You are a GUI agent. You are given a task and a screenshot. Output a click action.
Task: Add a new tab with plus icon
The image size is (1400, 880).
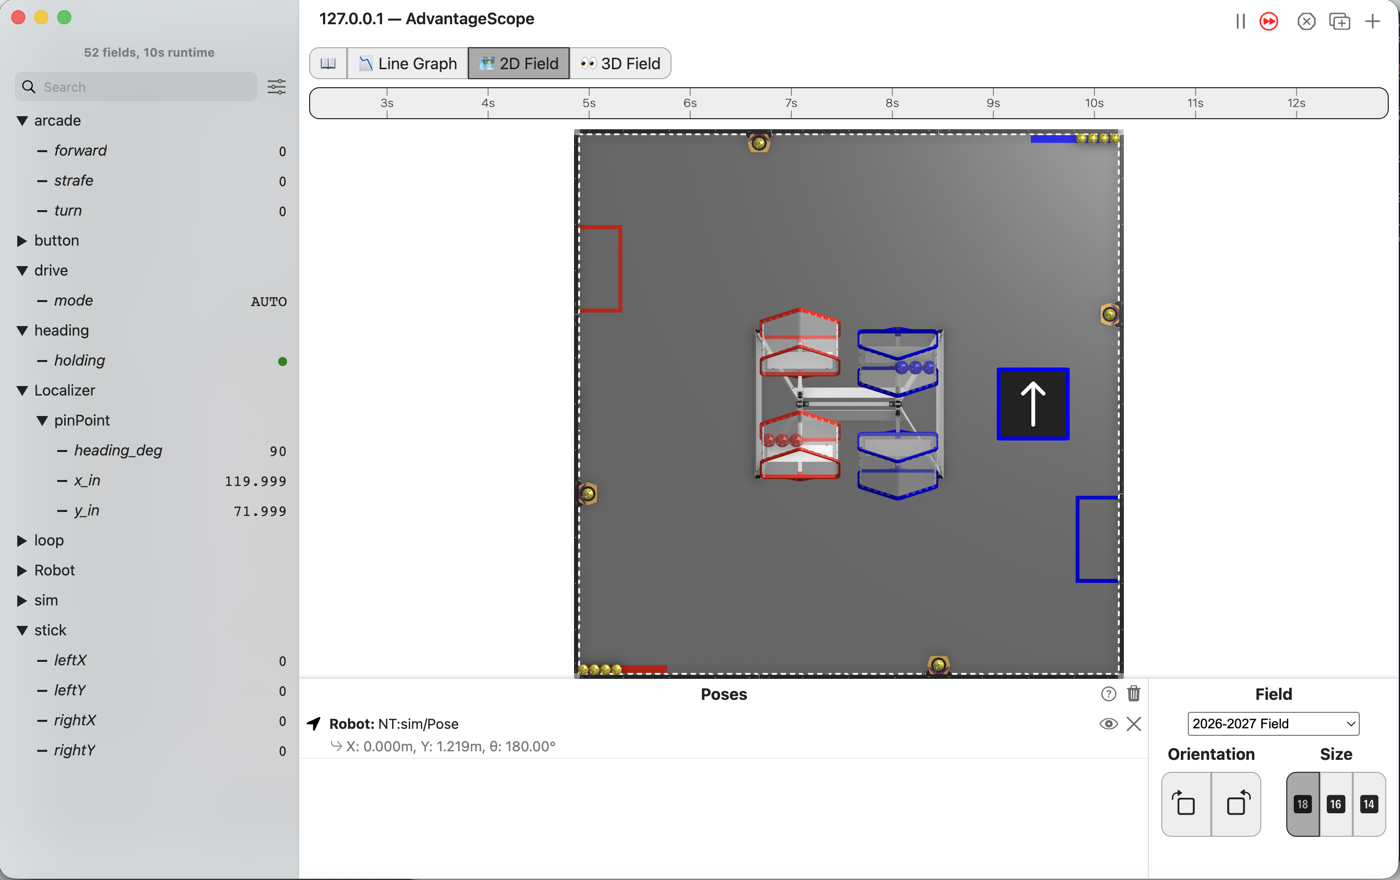pyautogui.click(x=1373, y=21)
